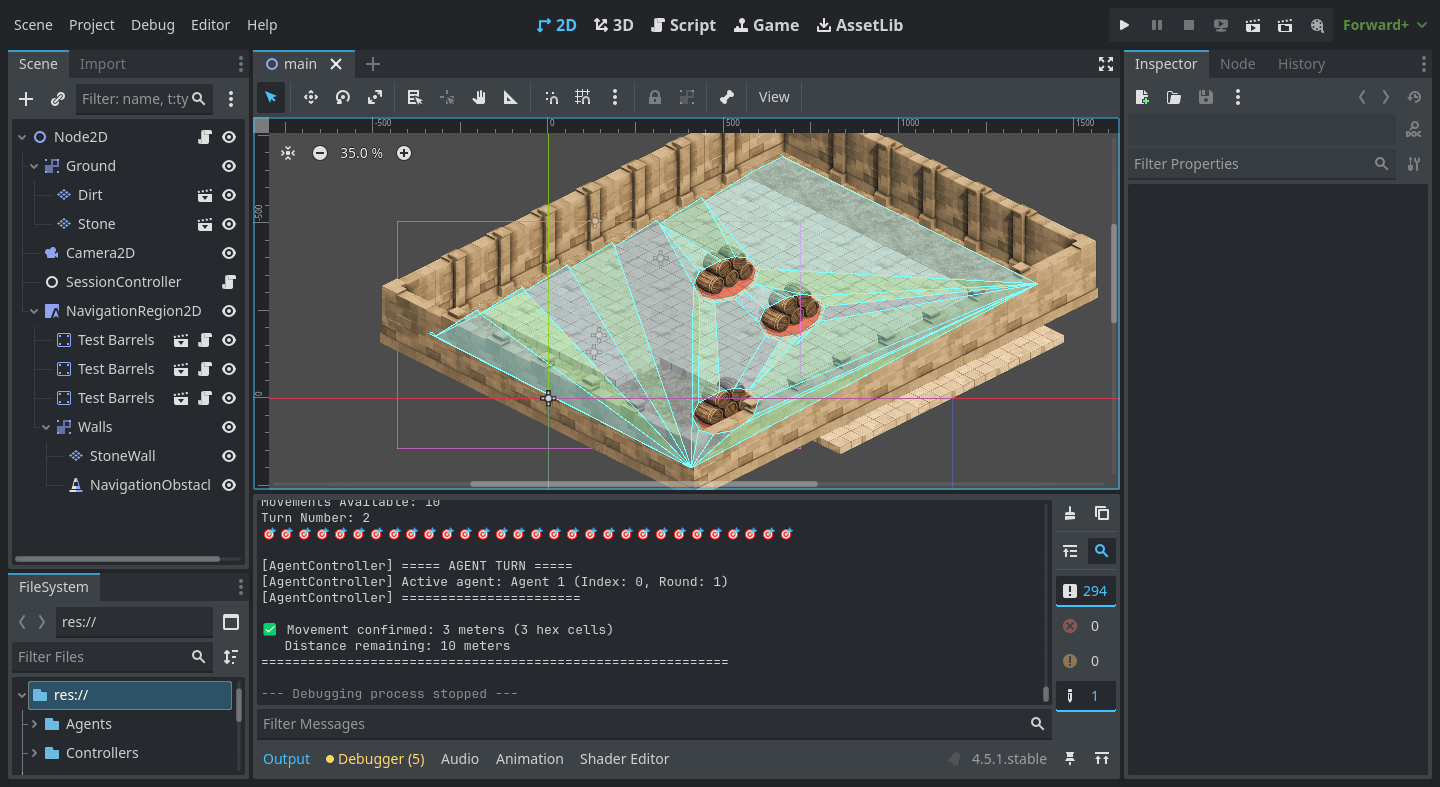Enable Ruler mode
The width and height of the screenshot is (1440, 787).
510,97
